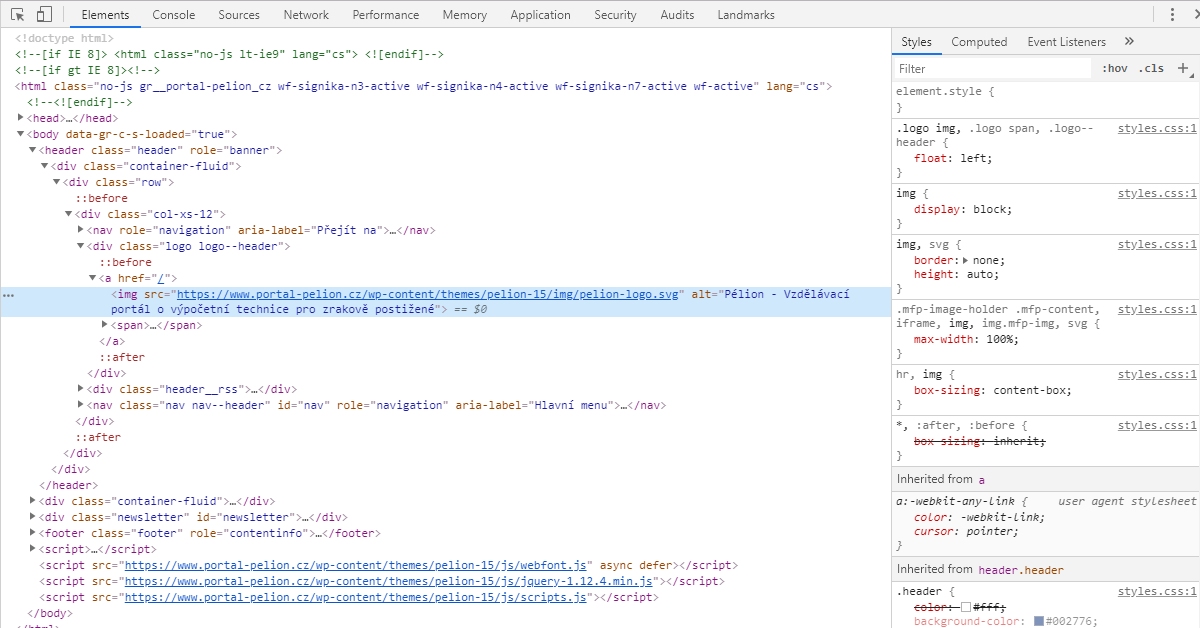1200x628 pixels.
Task: Click the plus icon for new style rule
Action: [x=1183, y=68]
